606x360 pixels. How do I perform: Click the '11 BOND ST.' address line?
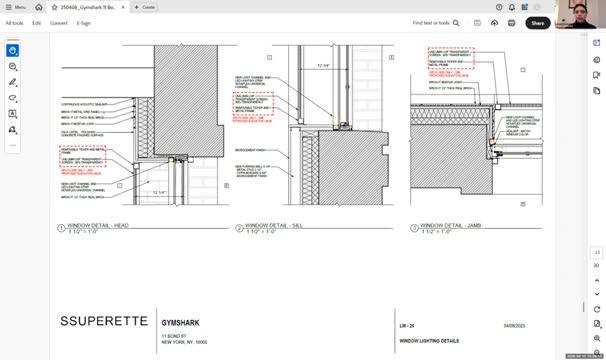174,336
